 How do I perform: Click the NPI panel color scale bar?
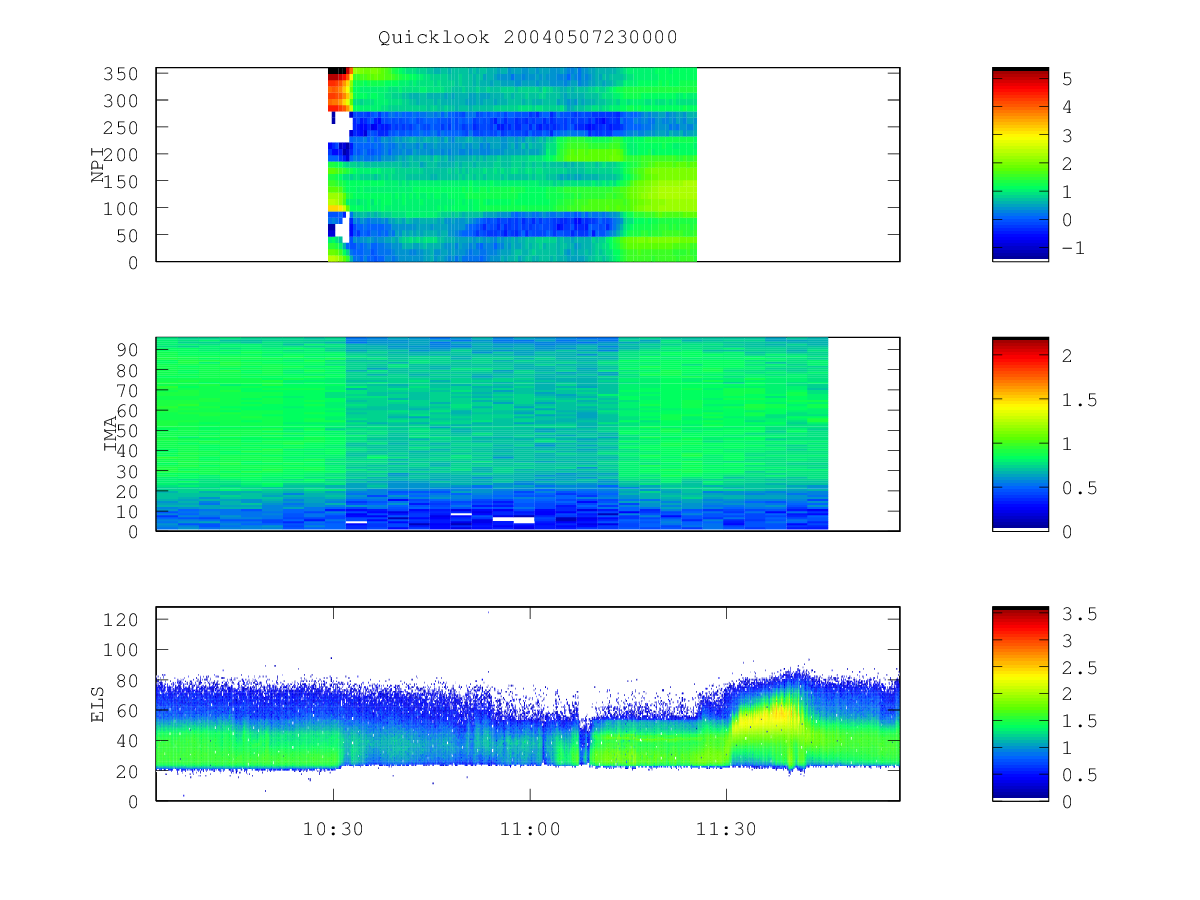1020,164
